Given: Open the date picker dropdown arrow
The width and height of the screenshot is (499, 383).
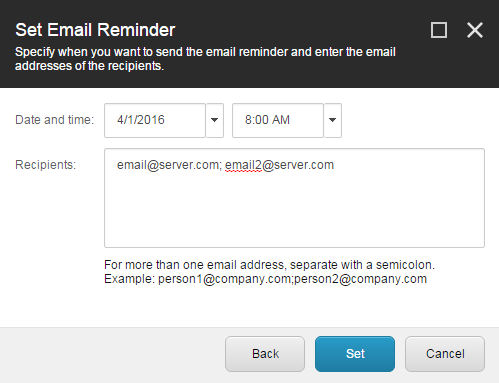Looking at the screenshot, I should (x=215, y=120).
